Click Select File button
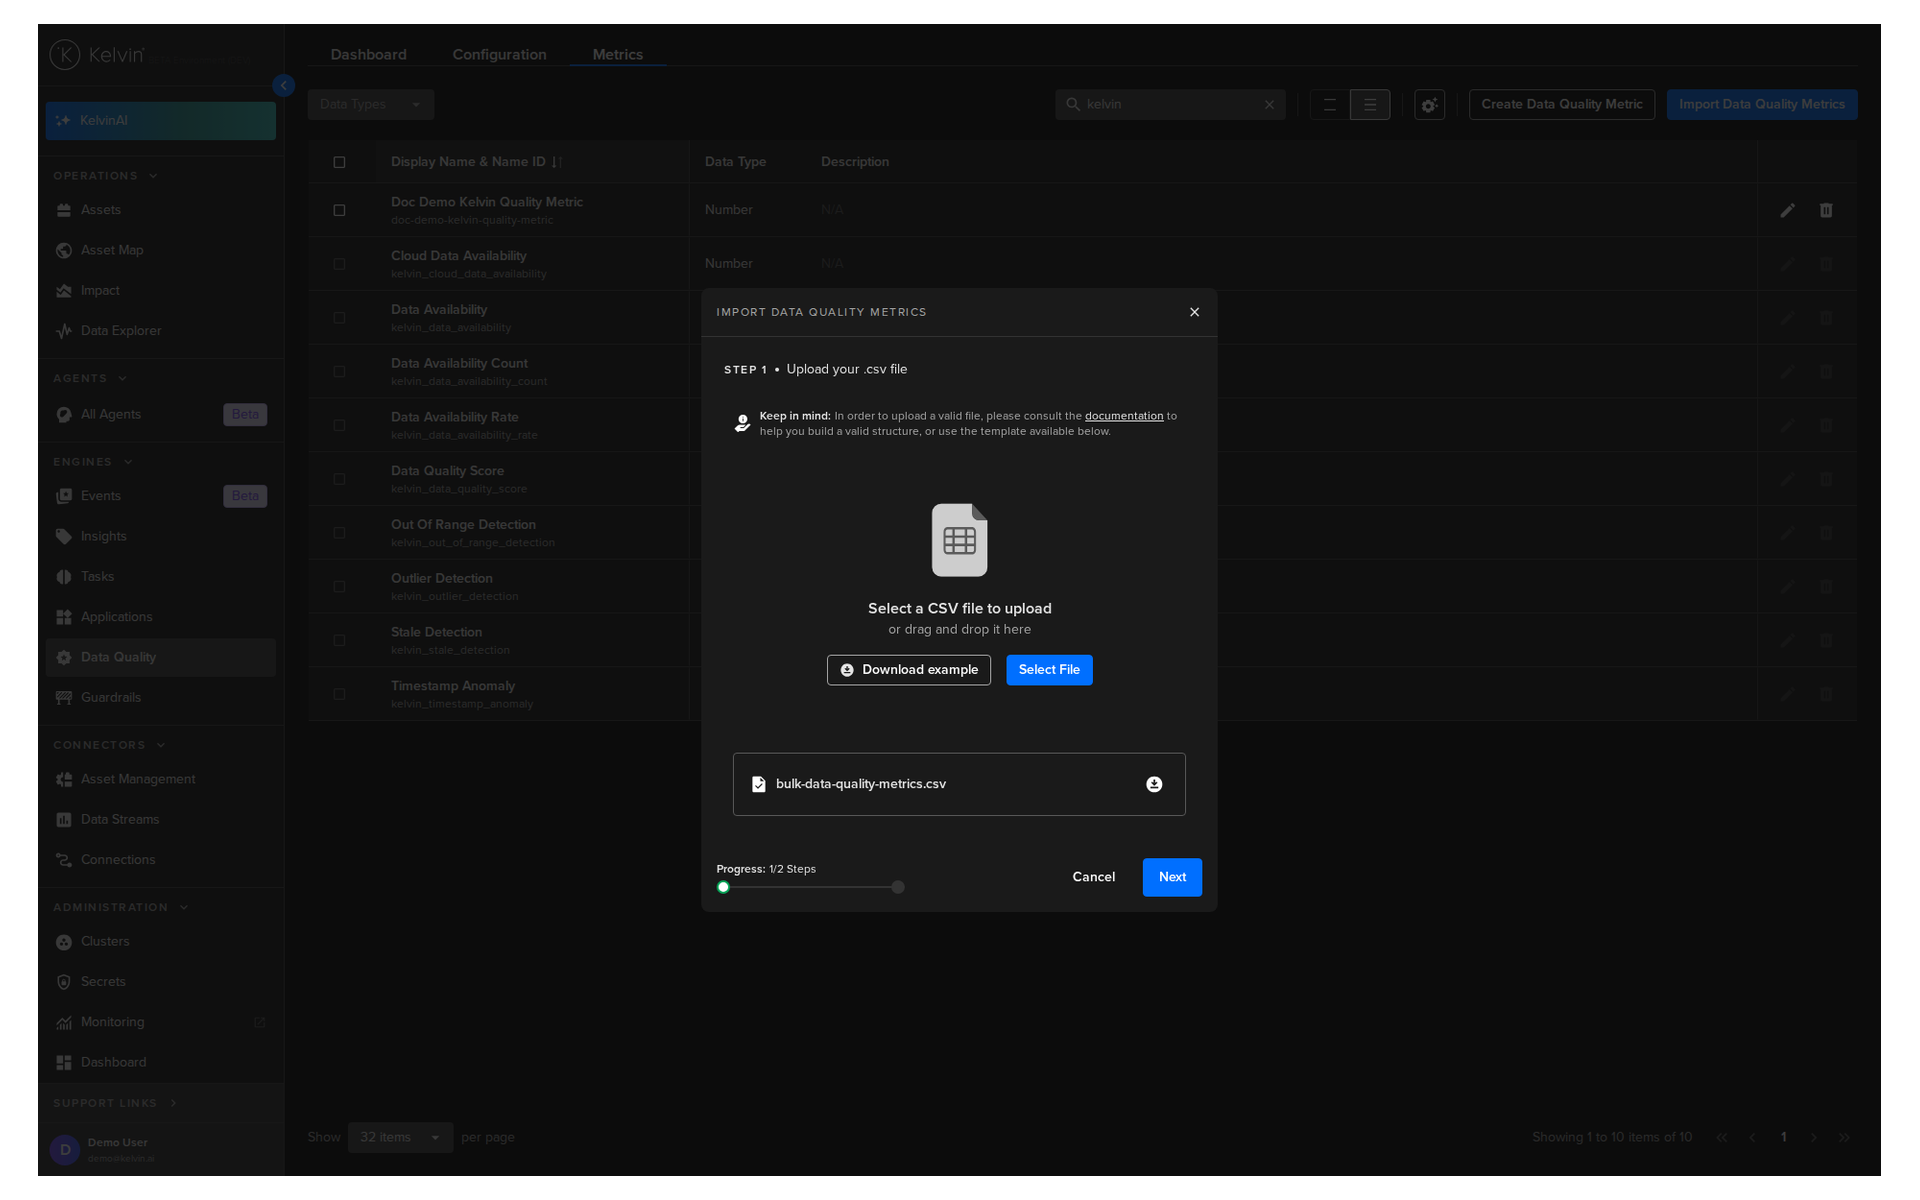The width and height of the screenshot is (1920, 1200). coord(1049,670)
